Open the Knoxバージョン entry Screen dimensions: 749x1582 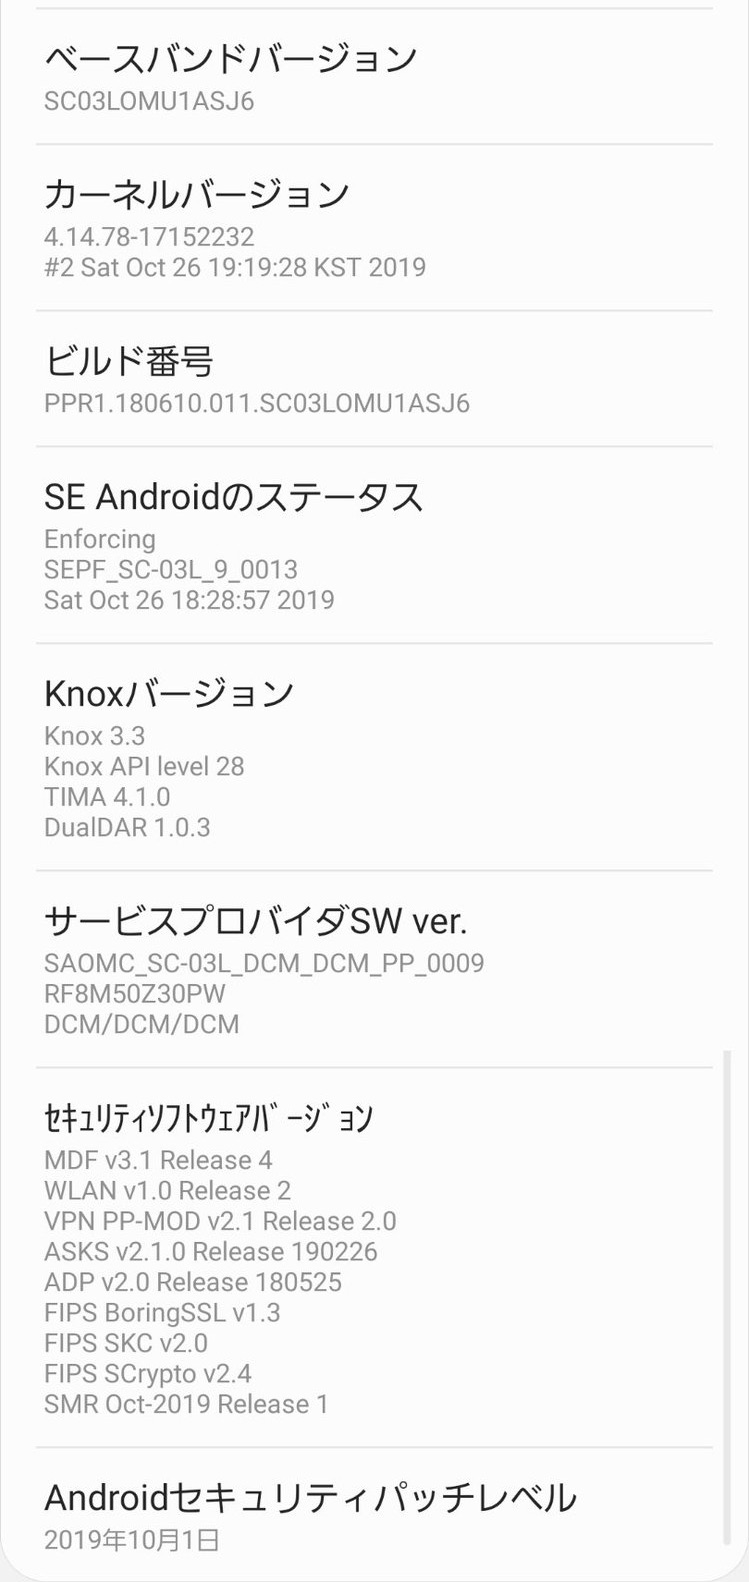(374, 757)
